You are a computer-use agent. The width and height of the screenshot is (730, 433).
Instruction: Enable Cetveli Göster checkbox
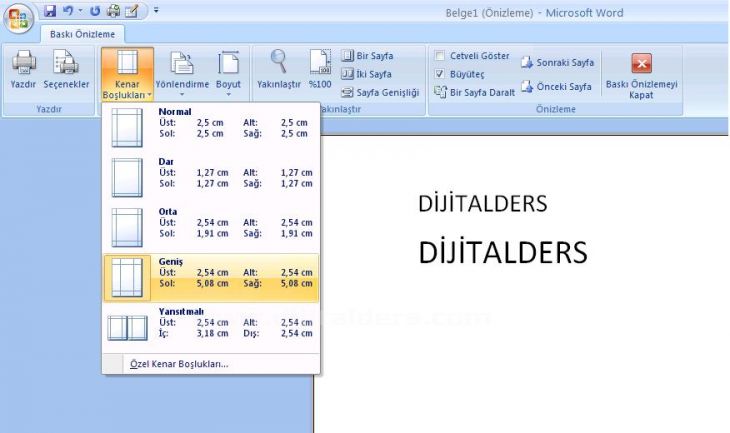[439, 56]
